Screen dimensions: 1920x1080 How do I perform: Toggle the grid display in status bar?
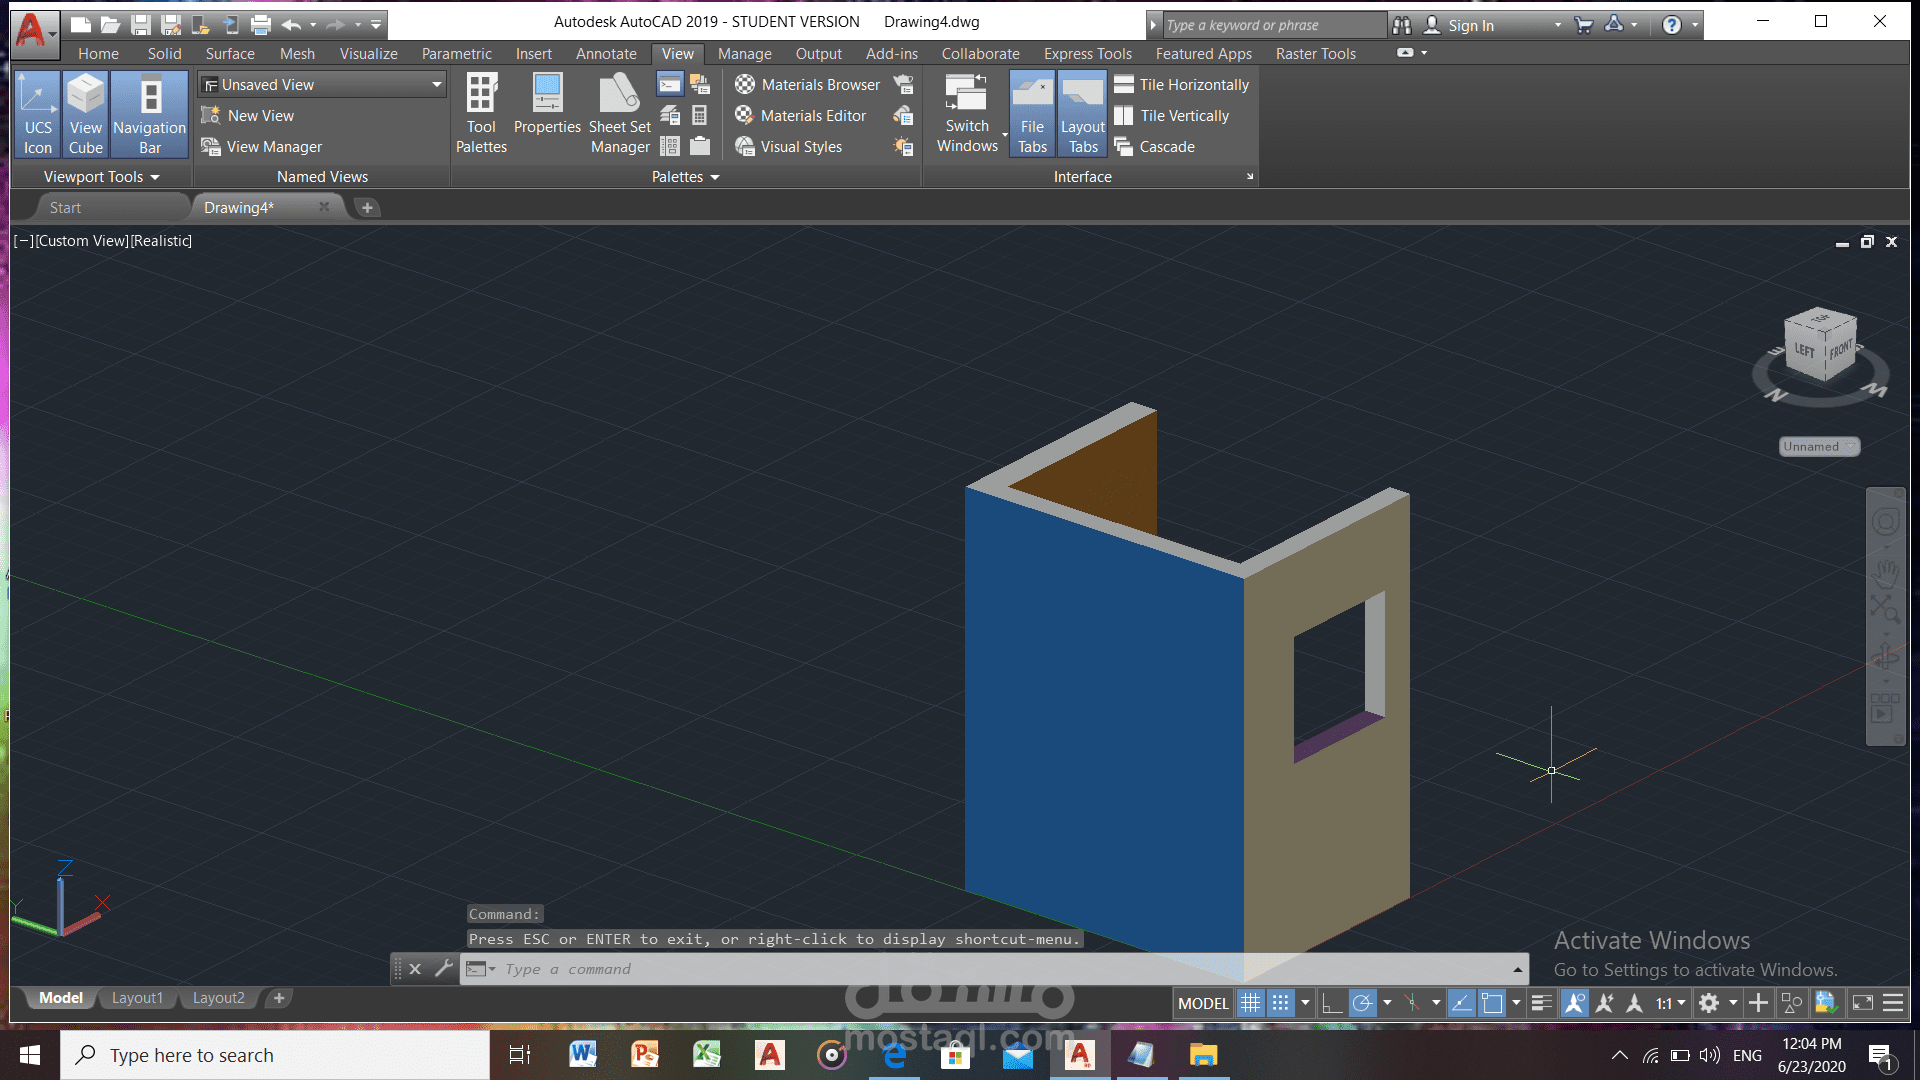click(1250, 1003)
